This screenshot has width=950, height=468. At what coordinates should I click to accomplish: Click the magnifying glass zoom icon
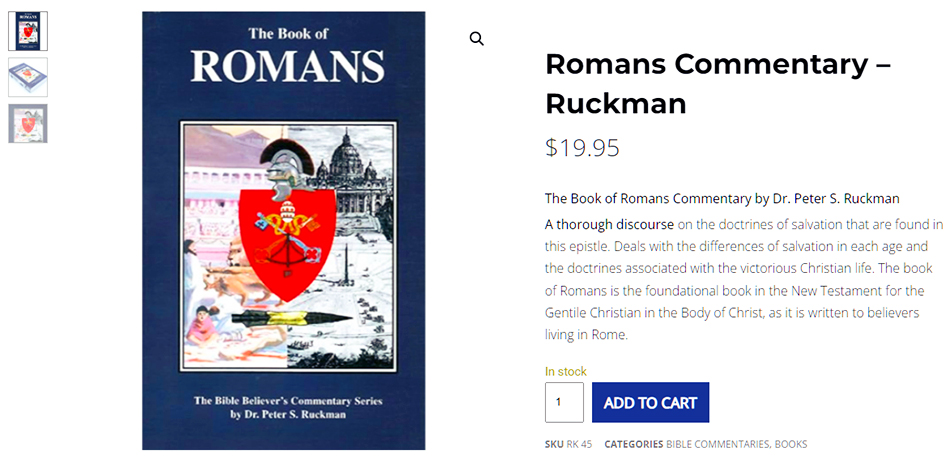(x=477, y=39)
